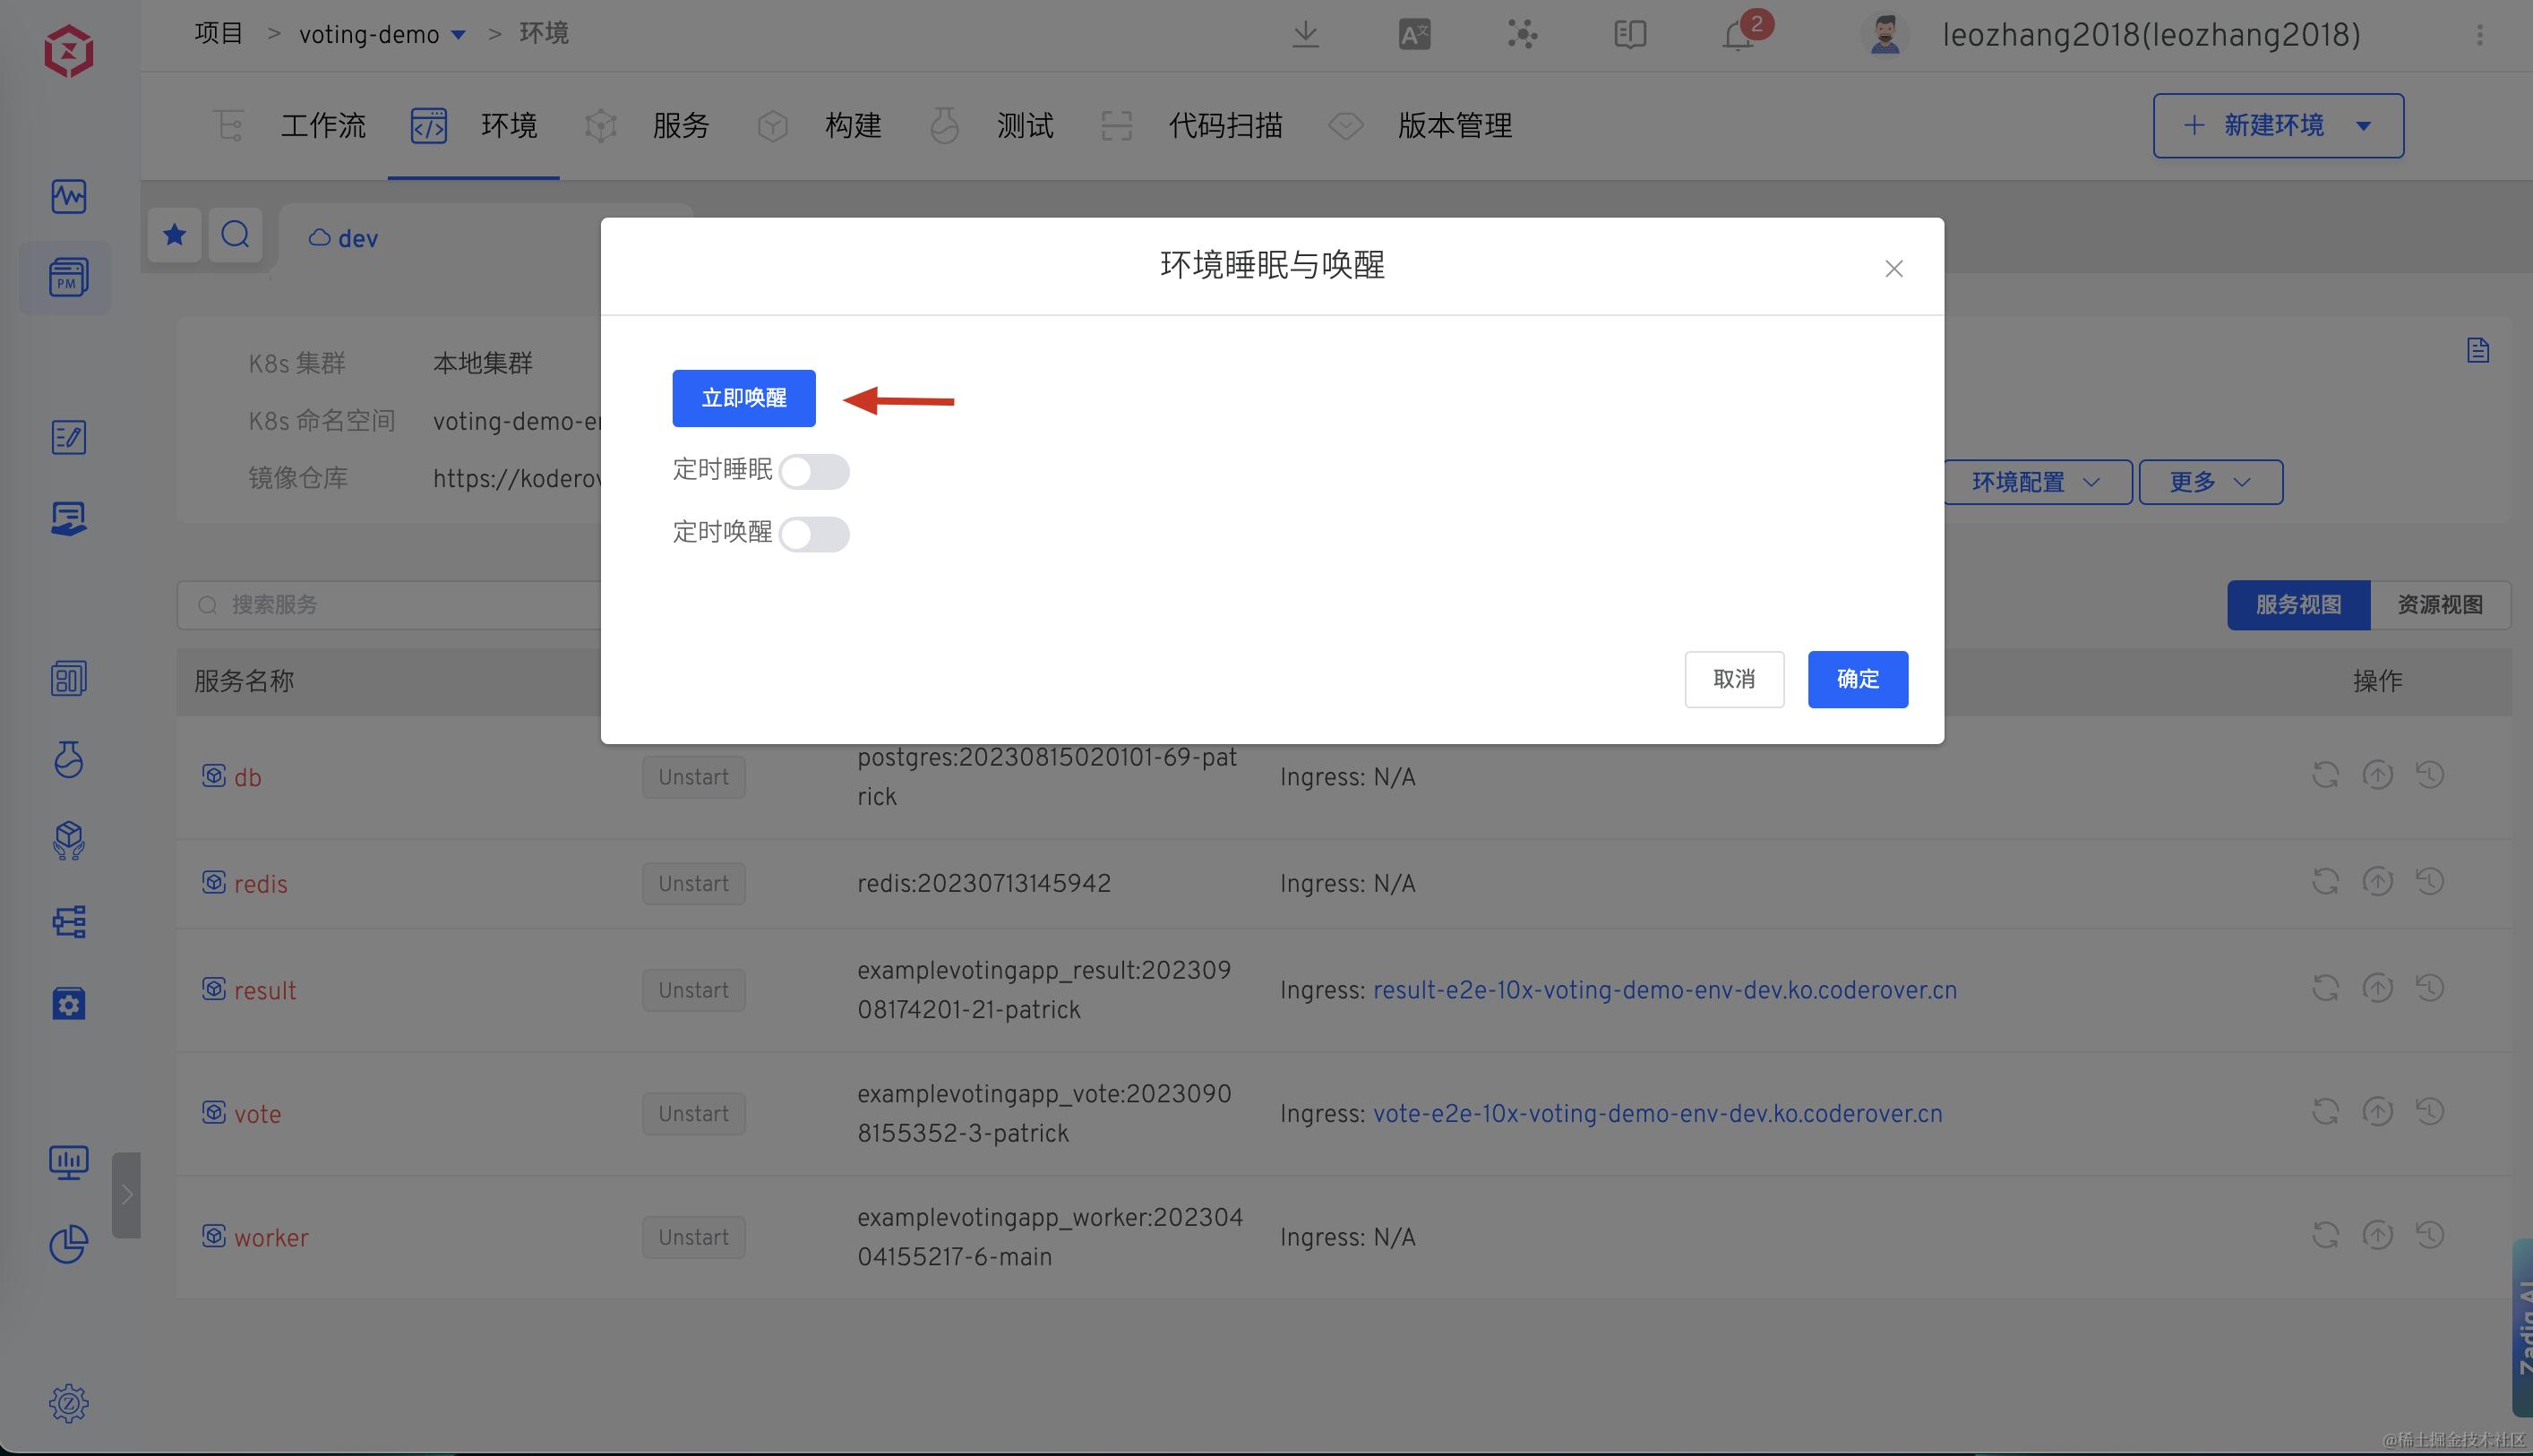
Task: Click the history icon for worker service
Action: tap(2430, 1235)
